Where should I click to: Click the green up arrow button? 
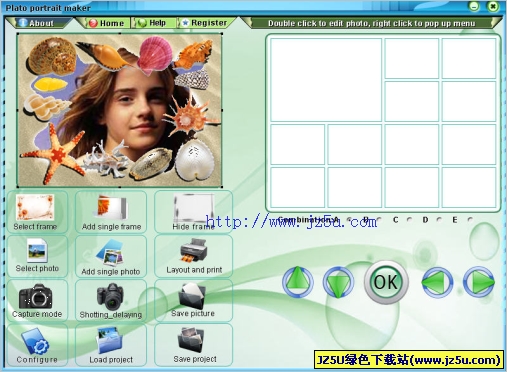tap(297, 282)
